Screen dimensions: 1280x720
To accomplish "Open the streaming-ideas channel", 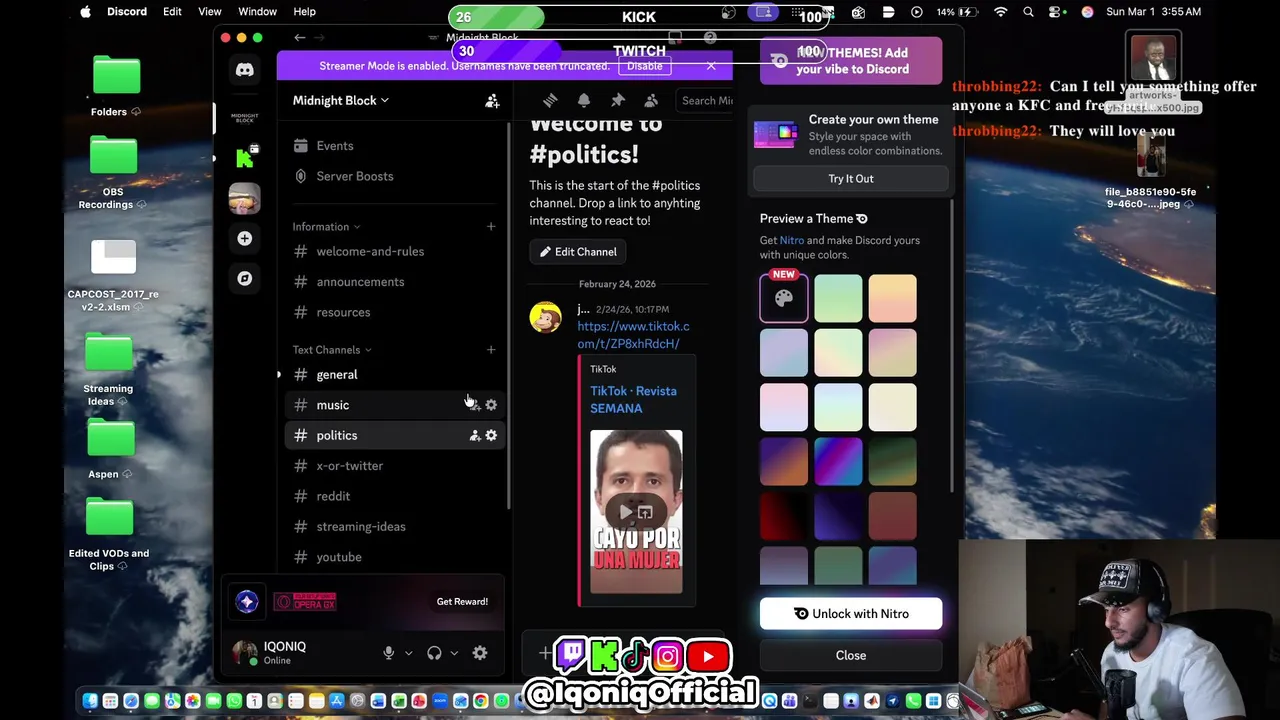I will 394,527.
